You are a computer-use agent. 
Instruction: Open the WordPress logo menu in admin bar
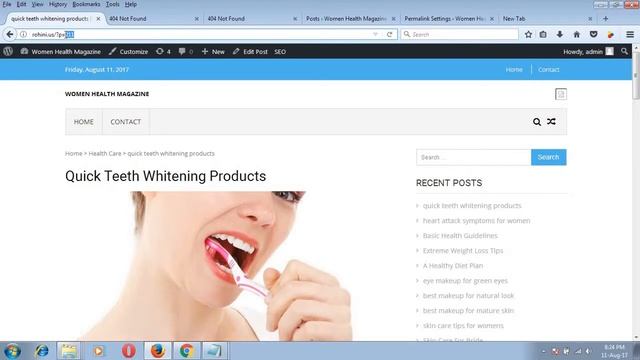click(x=8, y=51)
